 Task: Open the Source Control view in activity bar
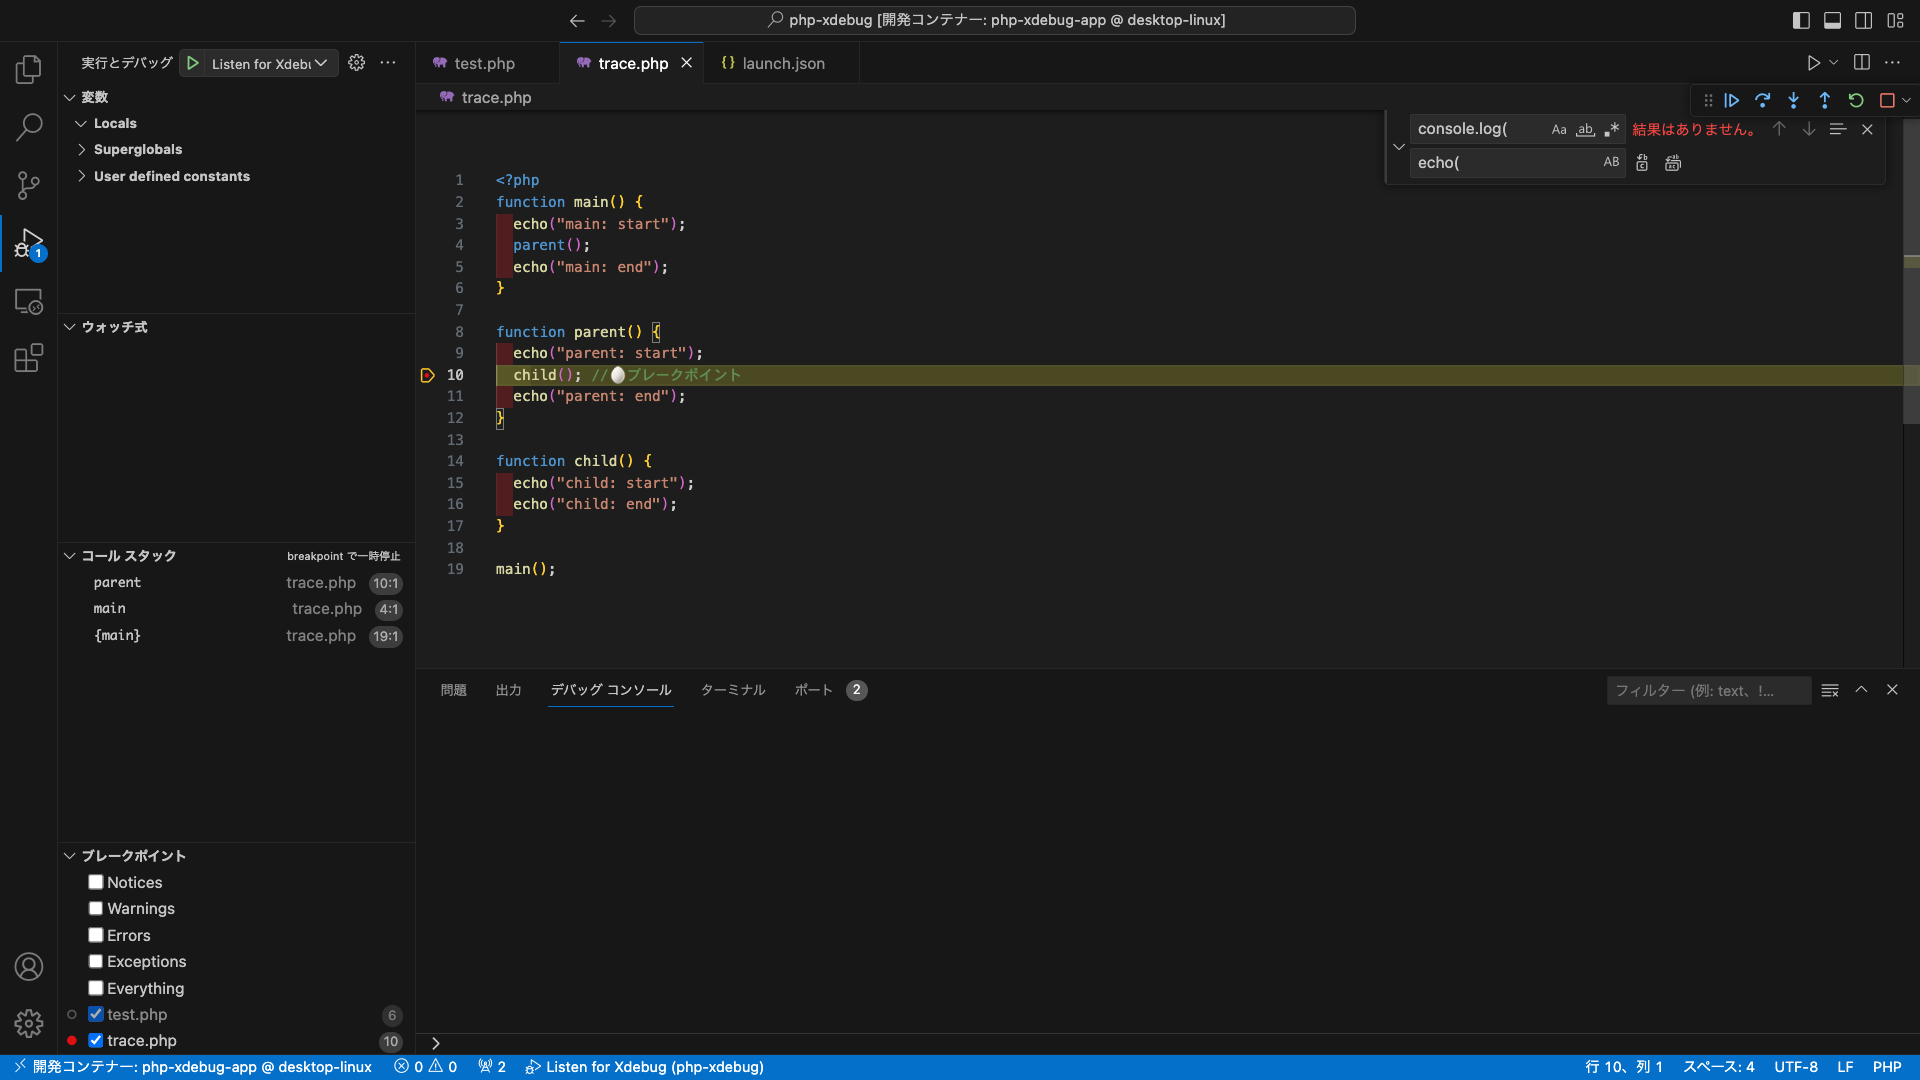click(29, 185)
